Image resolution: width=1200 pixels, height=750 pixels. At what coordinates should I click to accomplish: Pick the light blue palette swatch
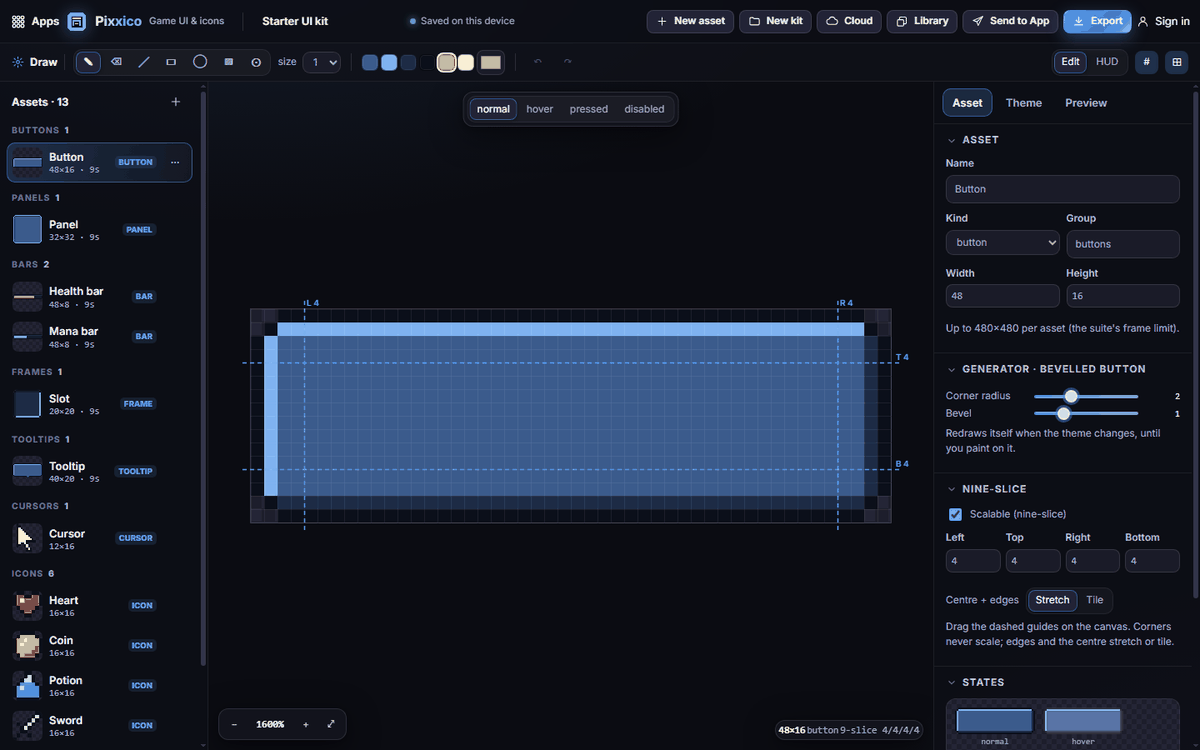pyautogui.click(x=389, y=62)
